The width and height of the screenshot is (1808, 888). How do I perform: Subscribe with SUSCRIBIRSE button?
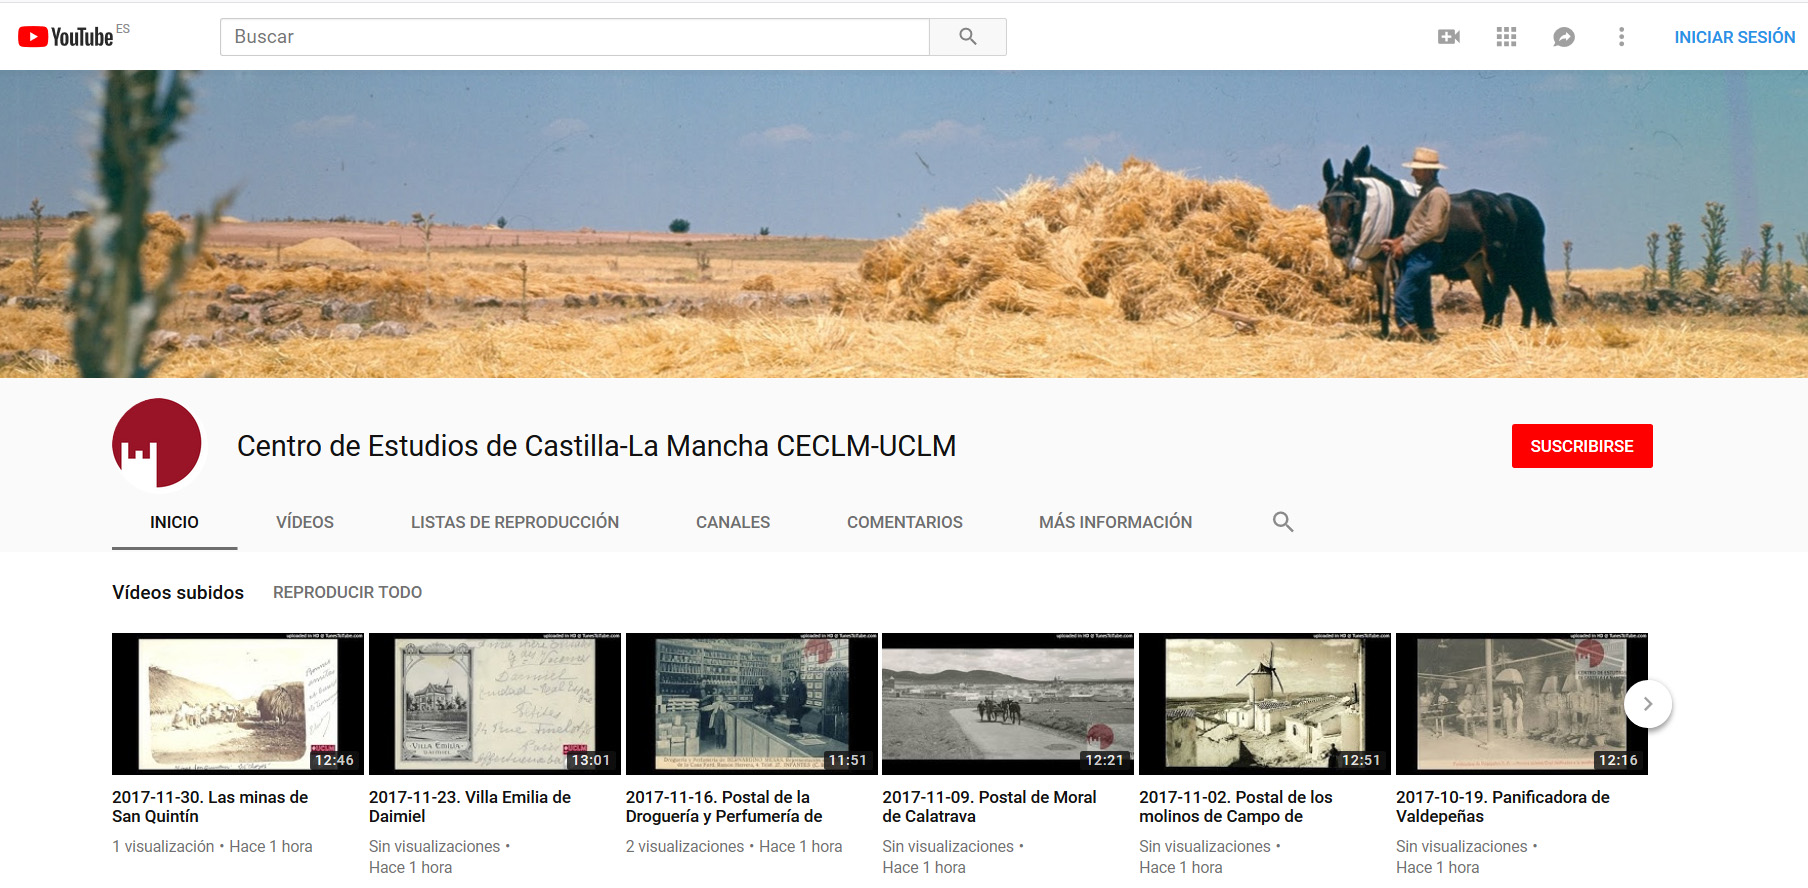1582,446
